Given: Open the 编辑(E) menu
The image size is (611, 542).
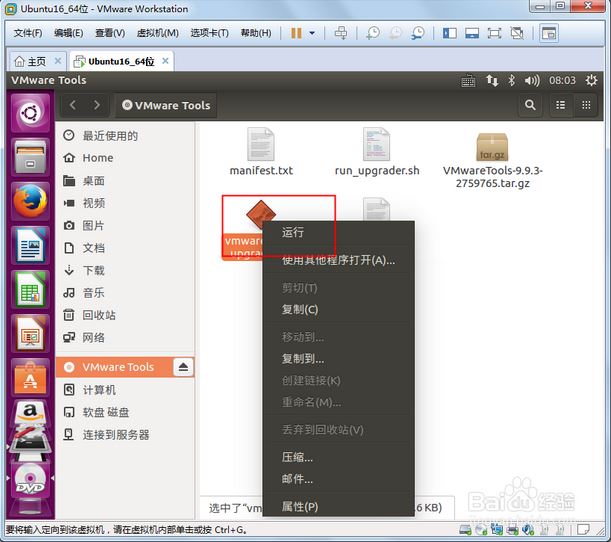Looking at the screenshot, I should [x=69, y=33].
